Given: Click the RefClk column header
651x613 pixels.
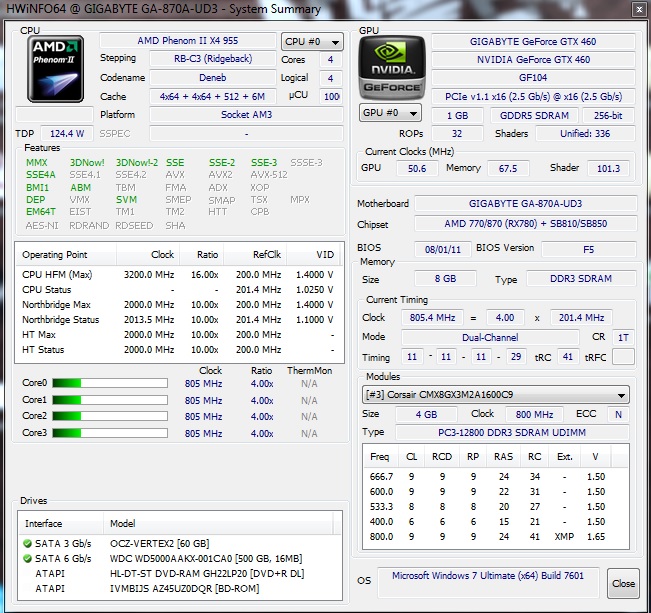Looking at the screenshot, I should point(255,255).
